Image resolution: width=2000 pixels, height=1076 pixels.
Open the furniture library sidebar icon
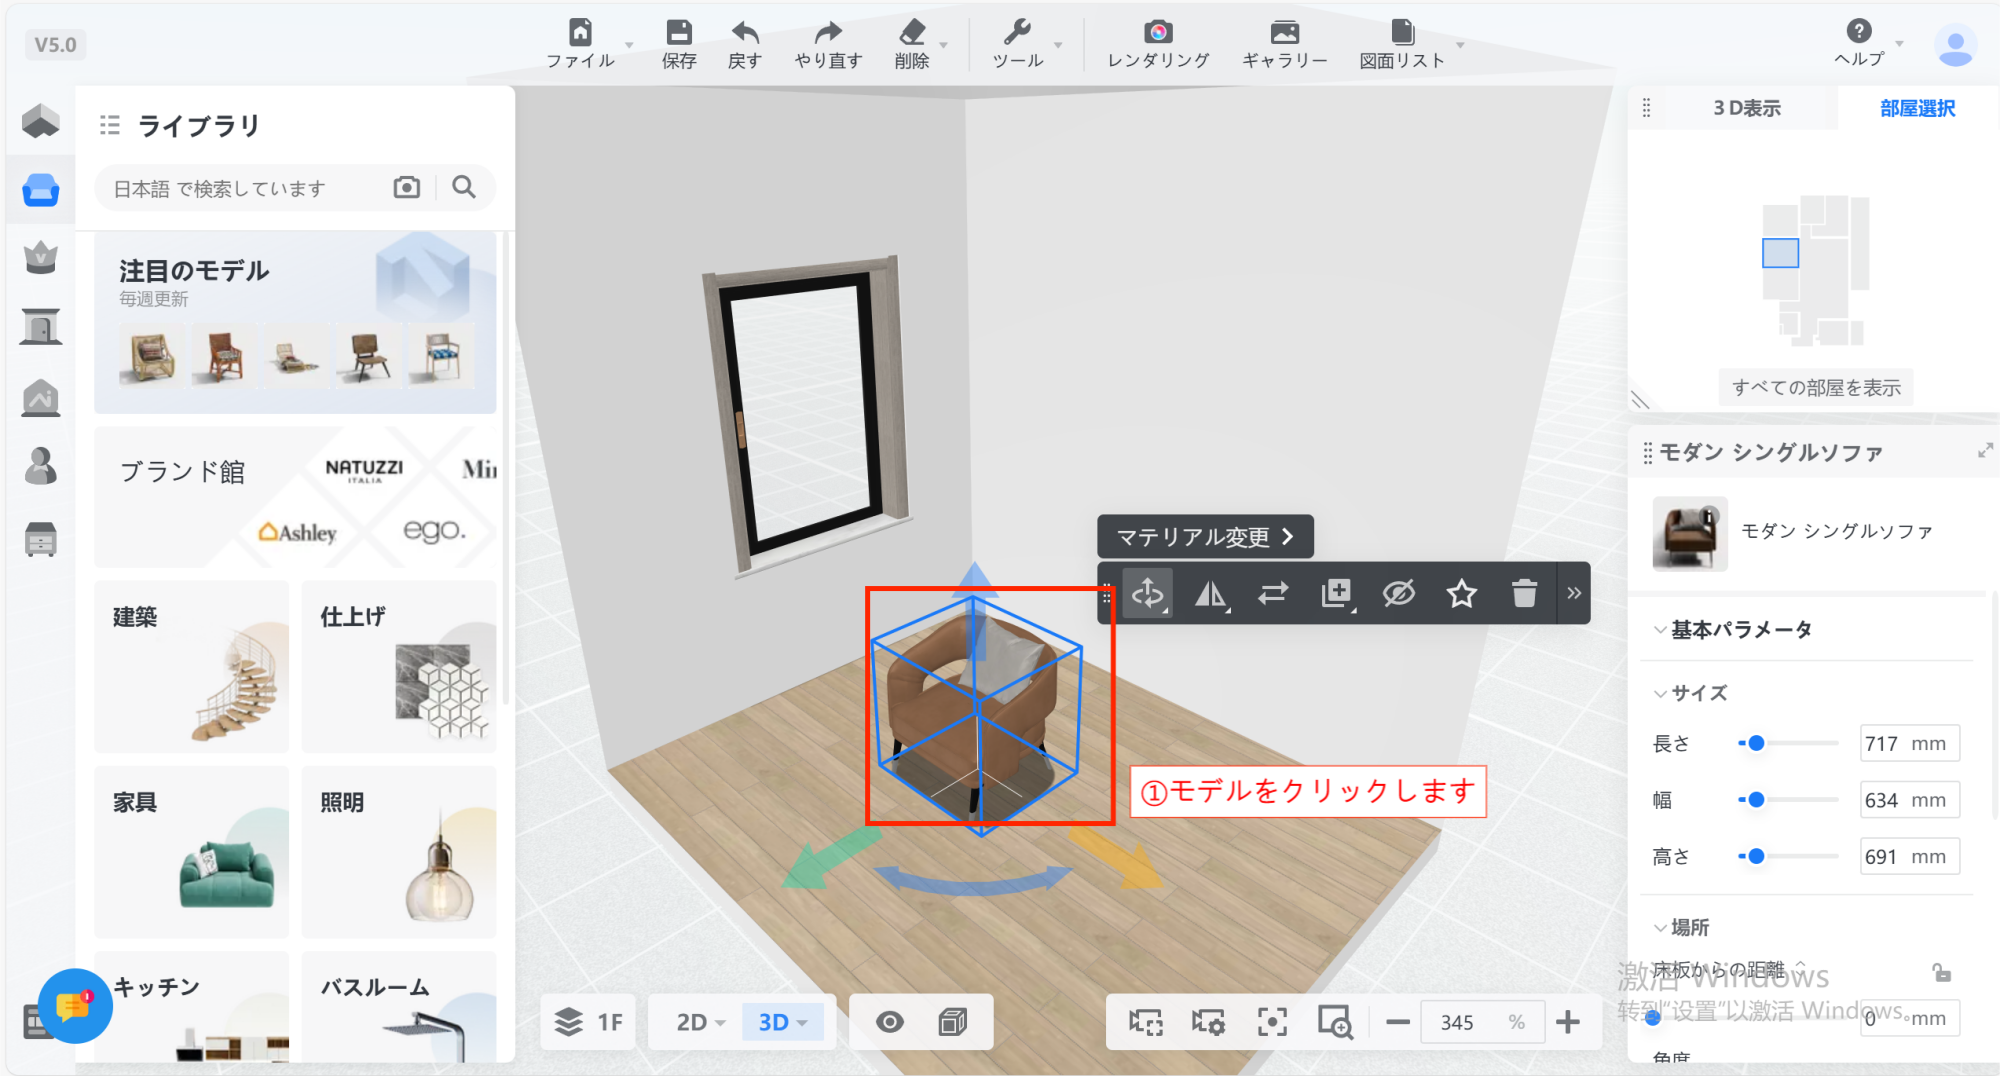40,189
